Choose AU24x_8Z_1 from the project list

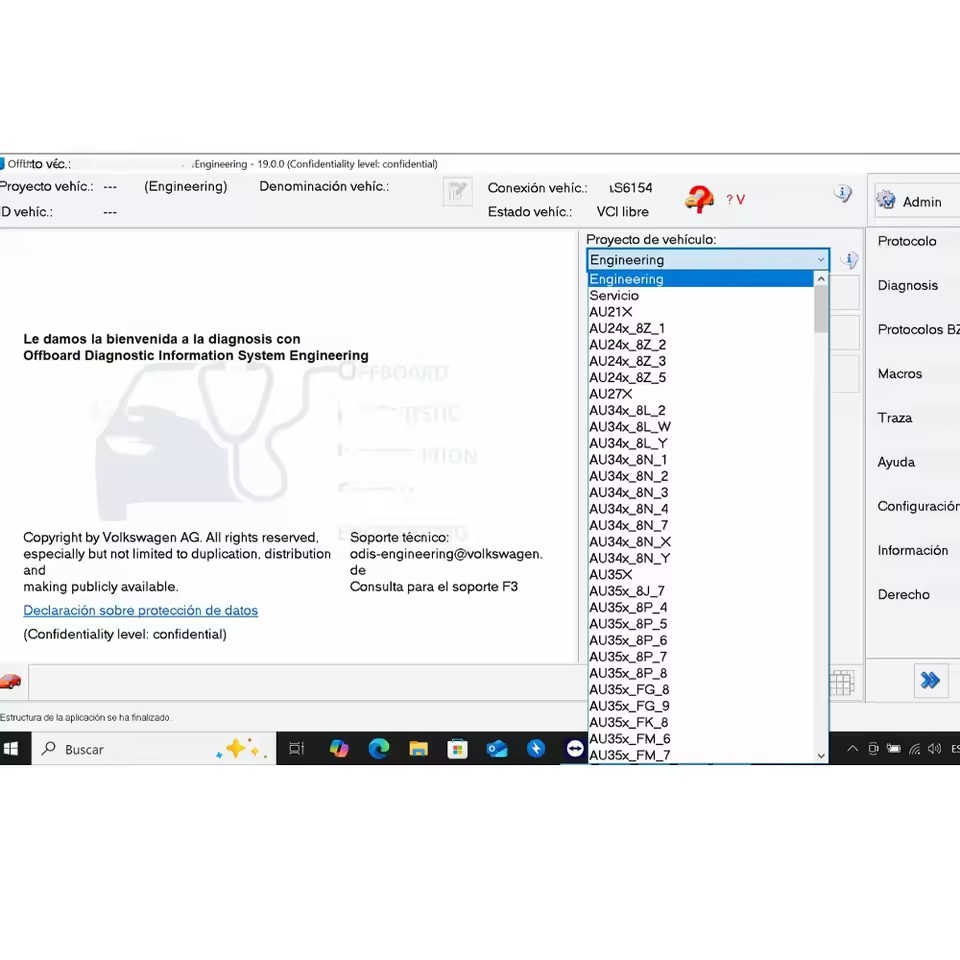(x=700, y=329)
